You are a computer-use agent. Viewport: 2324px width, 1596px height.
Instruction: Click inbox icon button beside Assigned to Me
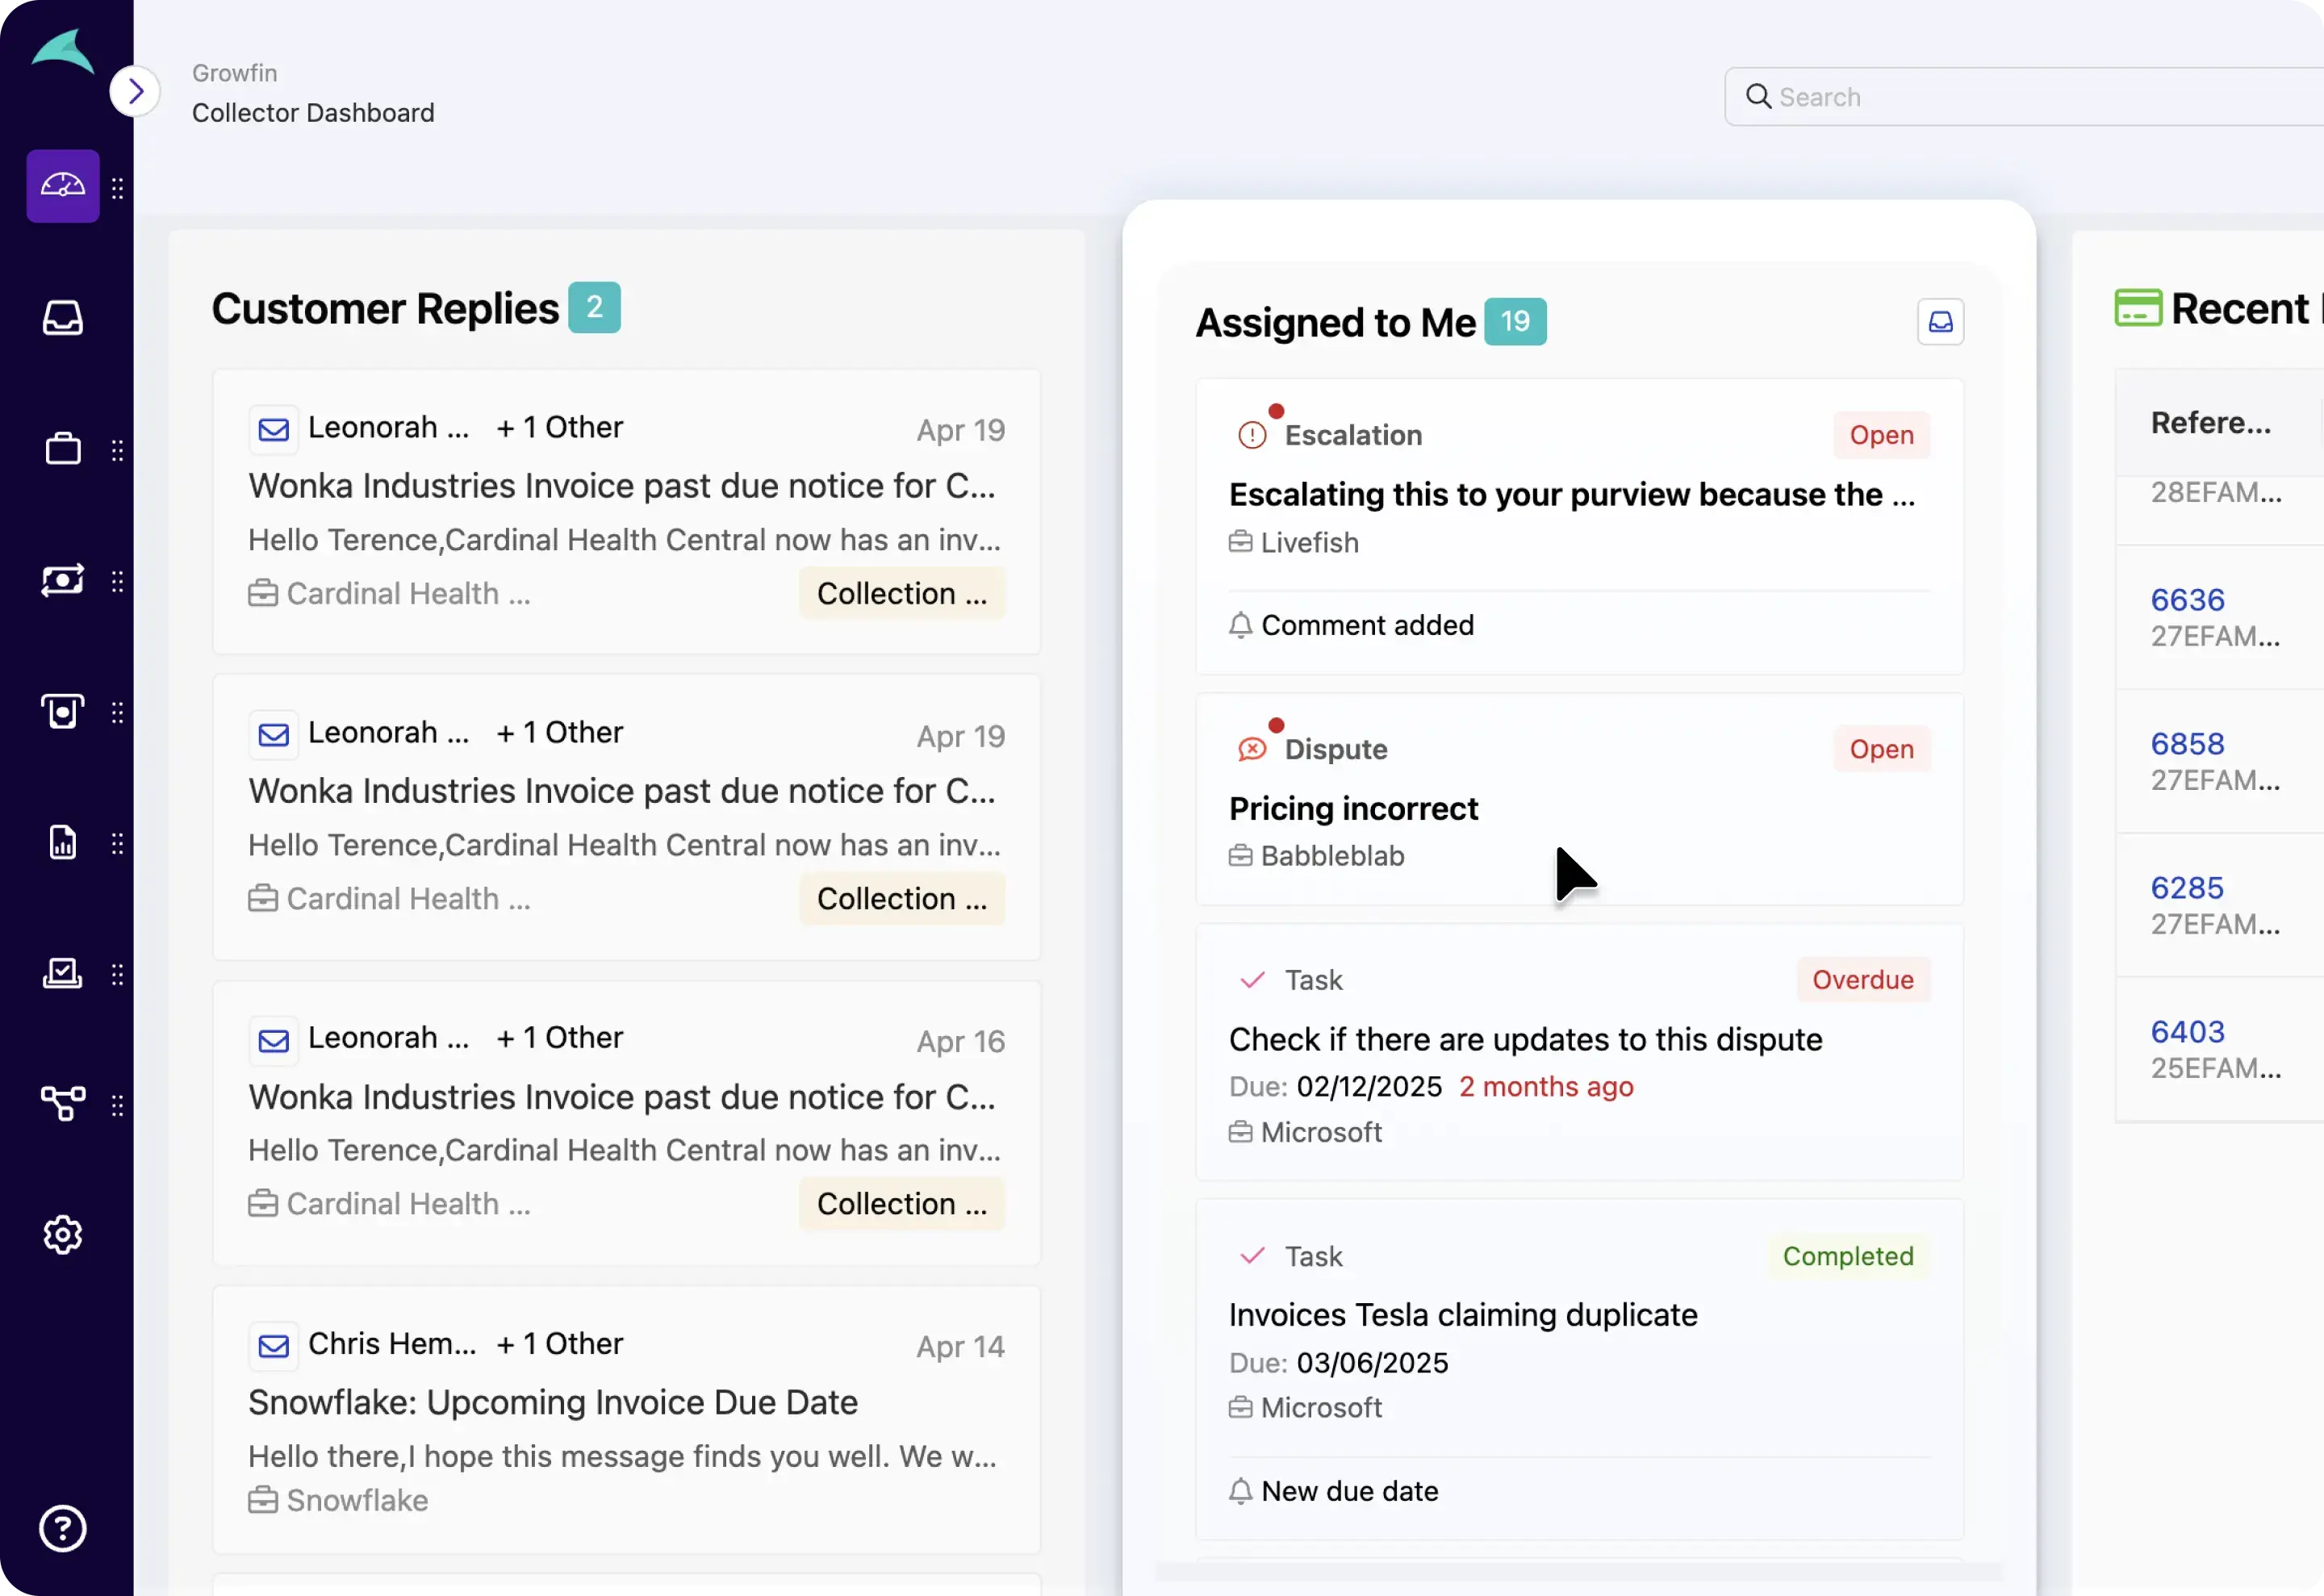pos(1940,322)
